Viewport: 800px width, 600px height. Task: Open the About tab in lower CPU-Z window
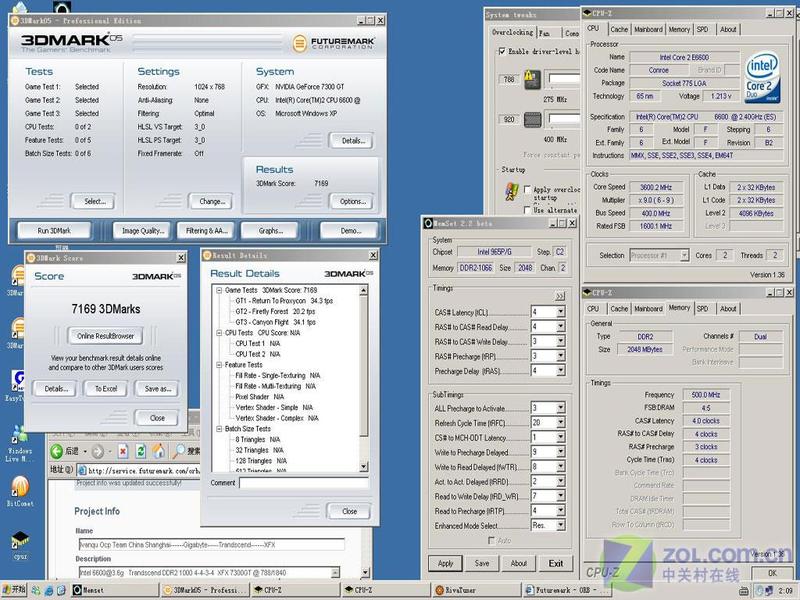point(728,309)
